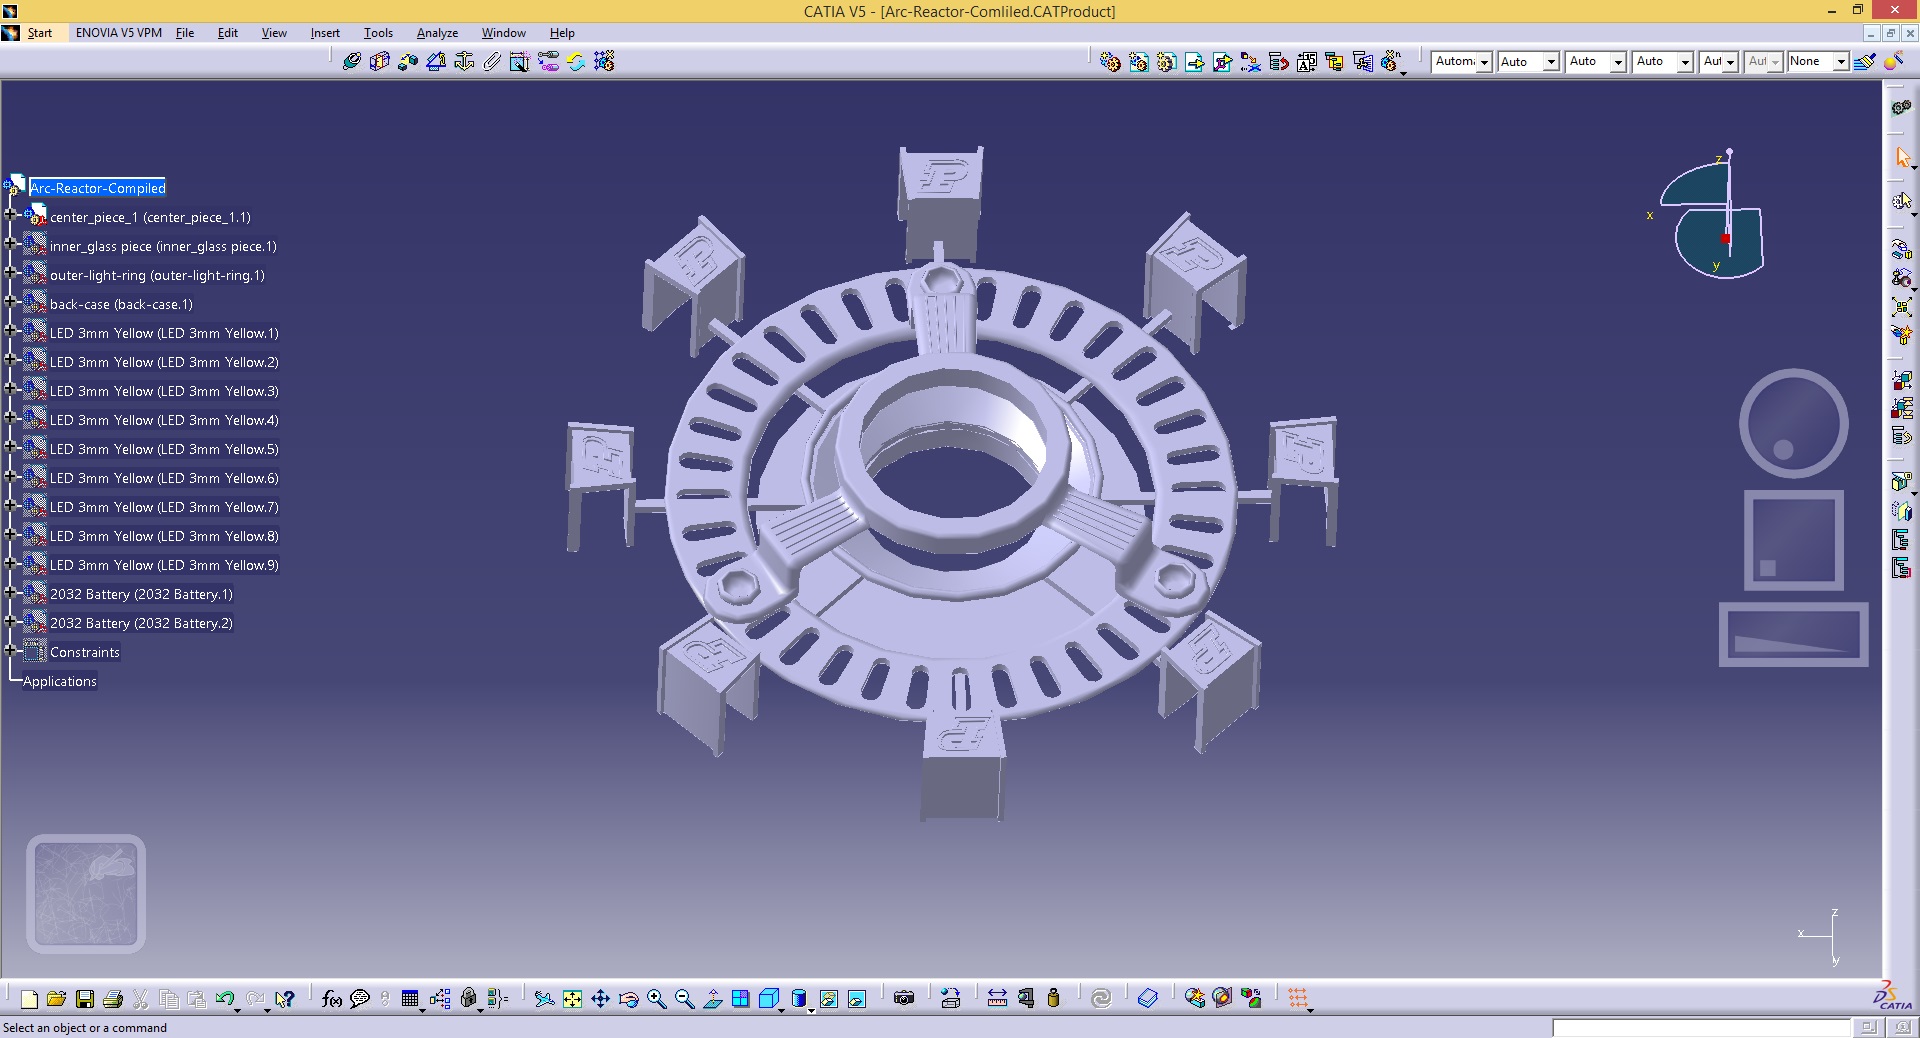
Task: Expand the LED 3mm Yellow.5 node
Action: click(x=11, y=446)
